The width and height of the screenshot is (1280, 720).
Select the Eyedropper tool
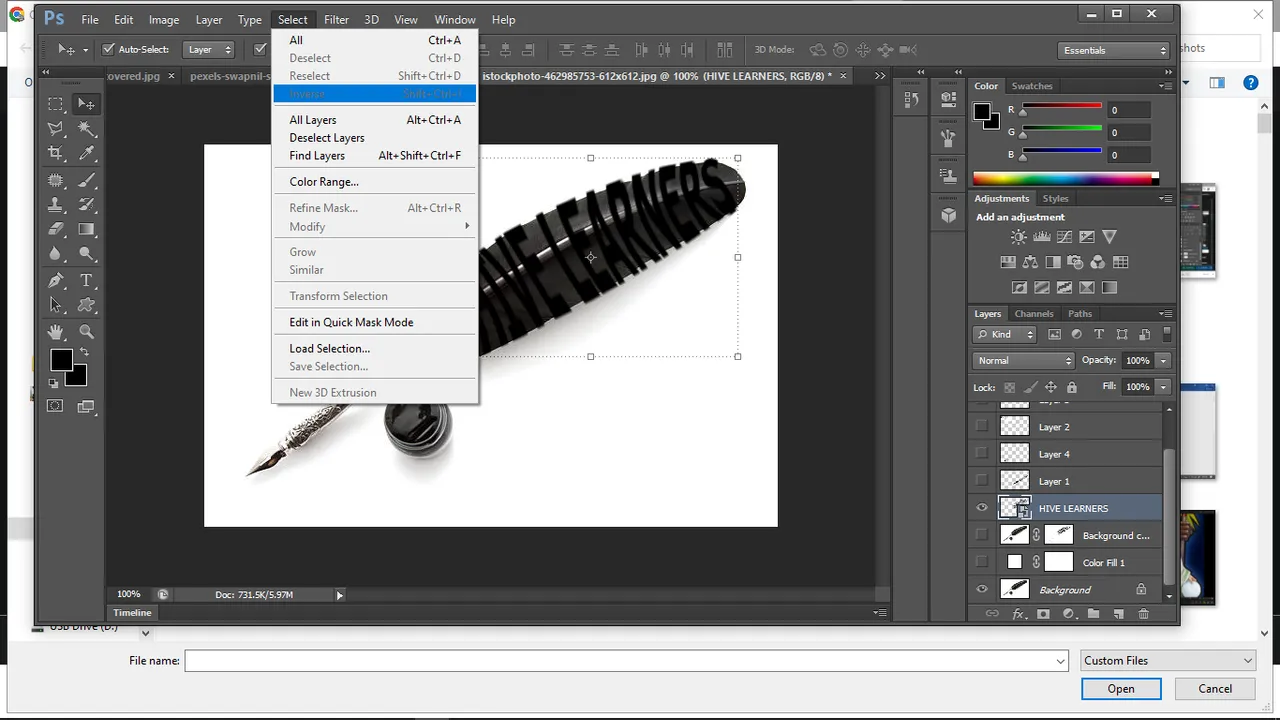point(87,154)
